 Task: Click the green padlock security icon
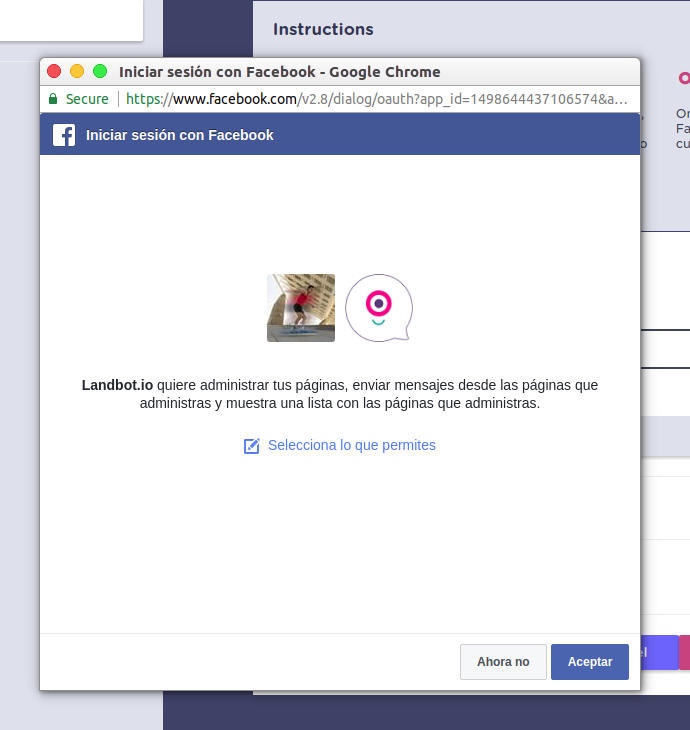53,99
